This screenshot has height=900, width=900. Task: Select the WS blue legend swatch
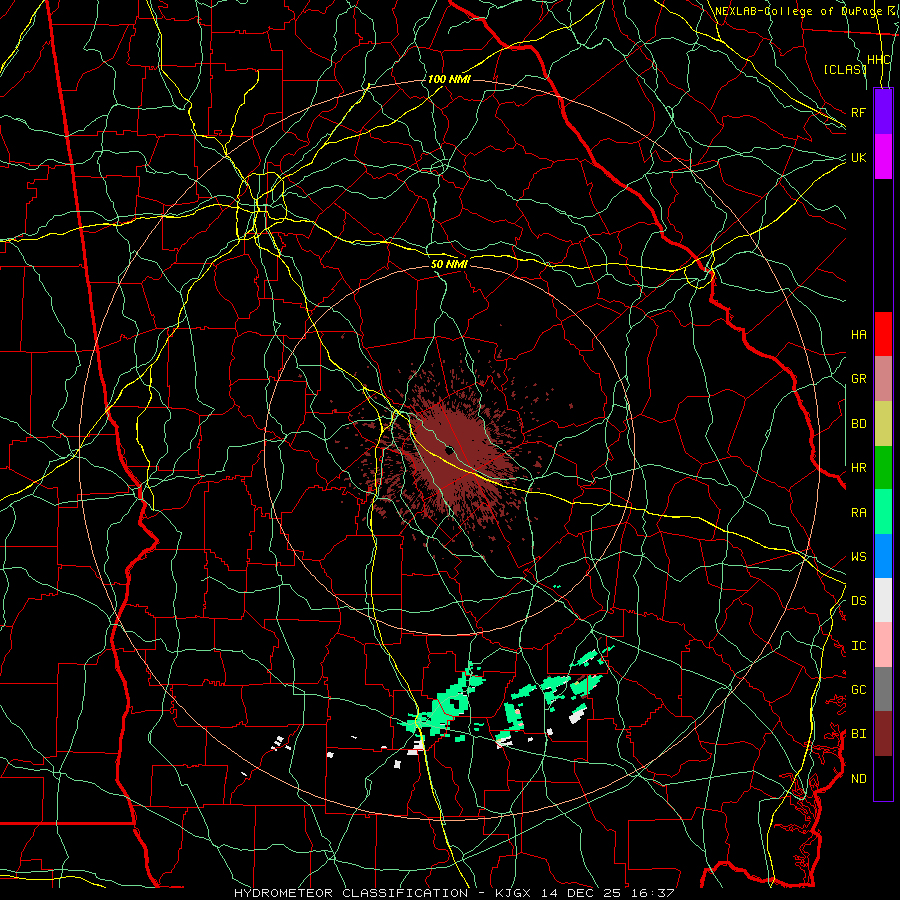click(x=883, y=556)
